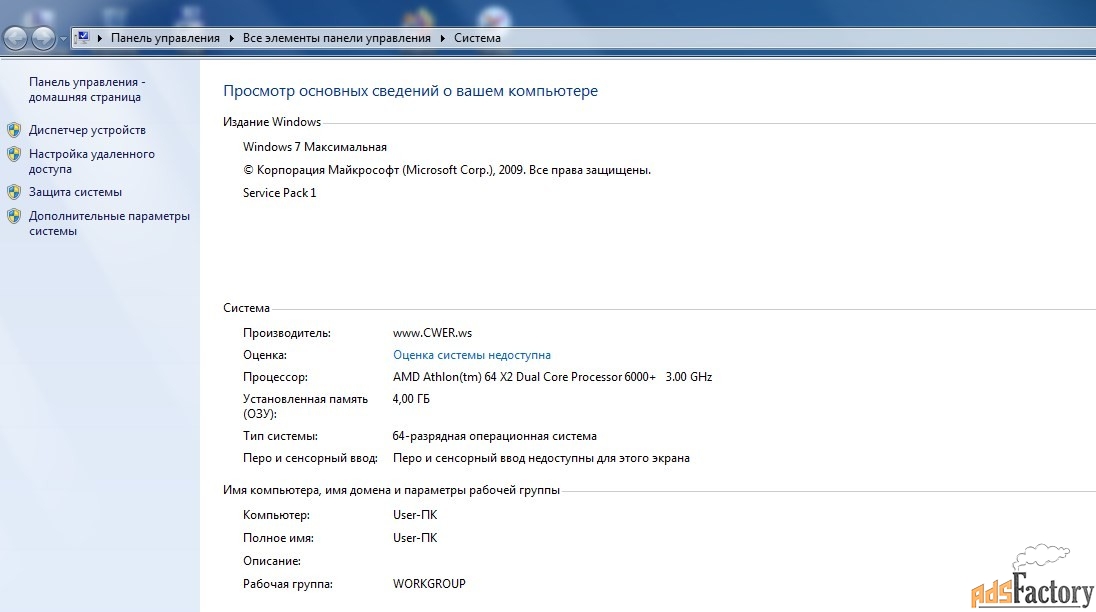Click the User-ПК value next to Компьютер
The width and height of the screenshot is (1096, 612).
click(415, 515)
